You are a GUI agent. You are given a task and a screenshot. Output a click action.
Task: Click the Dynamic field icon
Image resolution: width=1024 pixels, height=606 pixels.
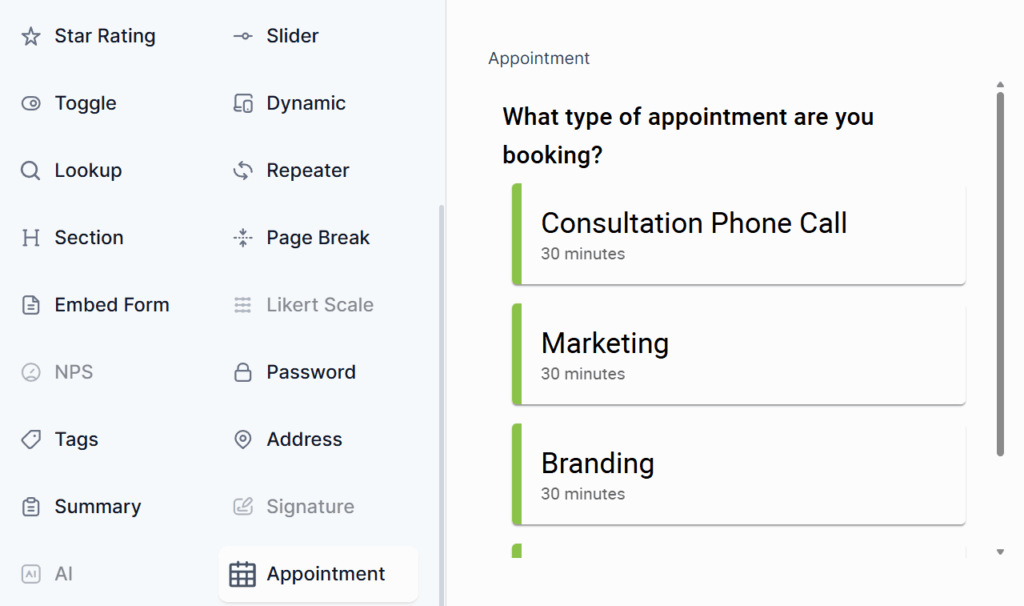click(x=242, y=103)
